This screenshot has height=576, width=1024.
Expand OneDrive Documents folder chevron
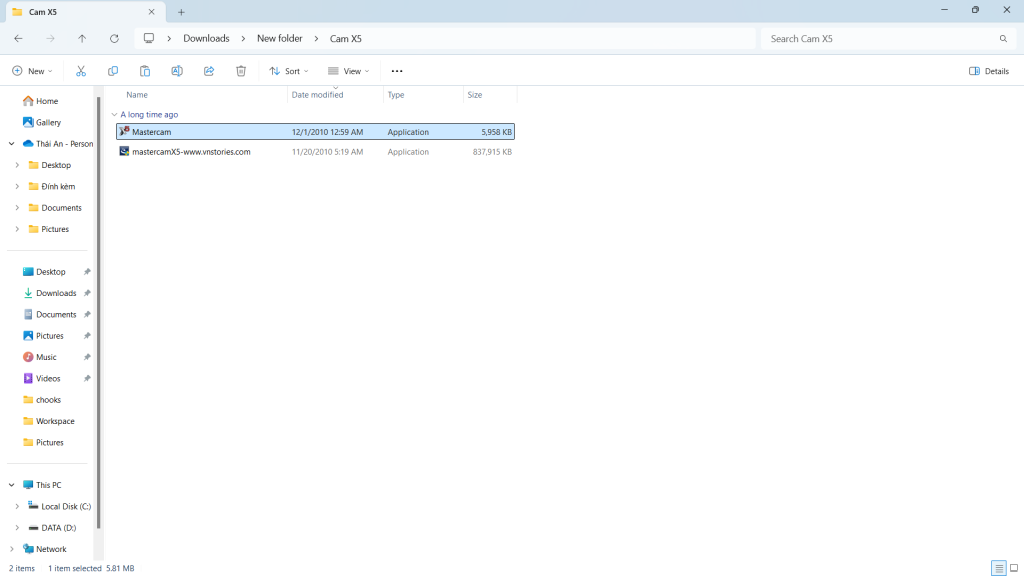[17, 208]
